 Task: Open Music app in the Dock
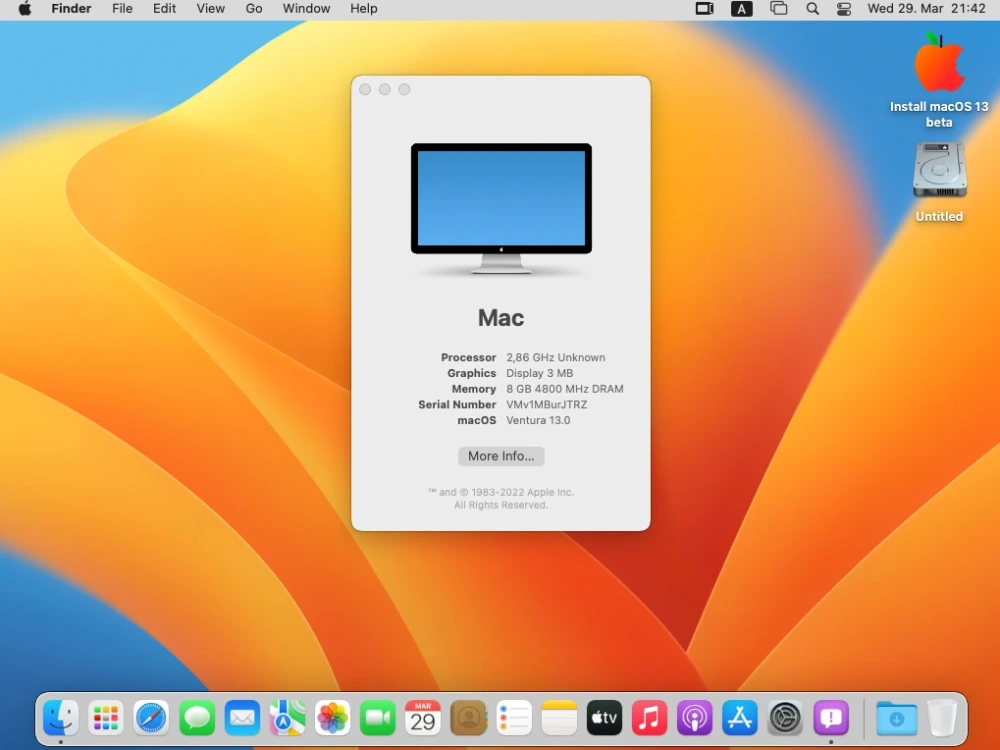pos(649,718)
